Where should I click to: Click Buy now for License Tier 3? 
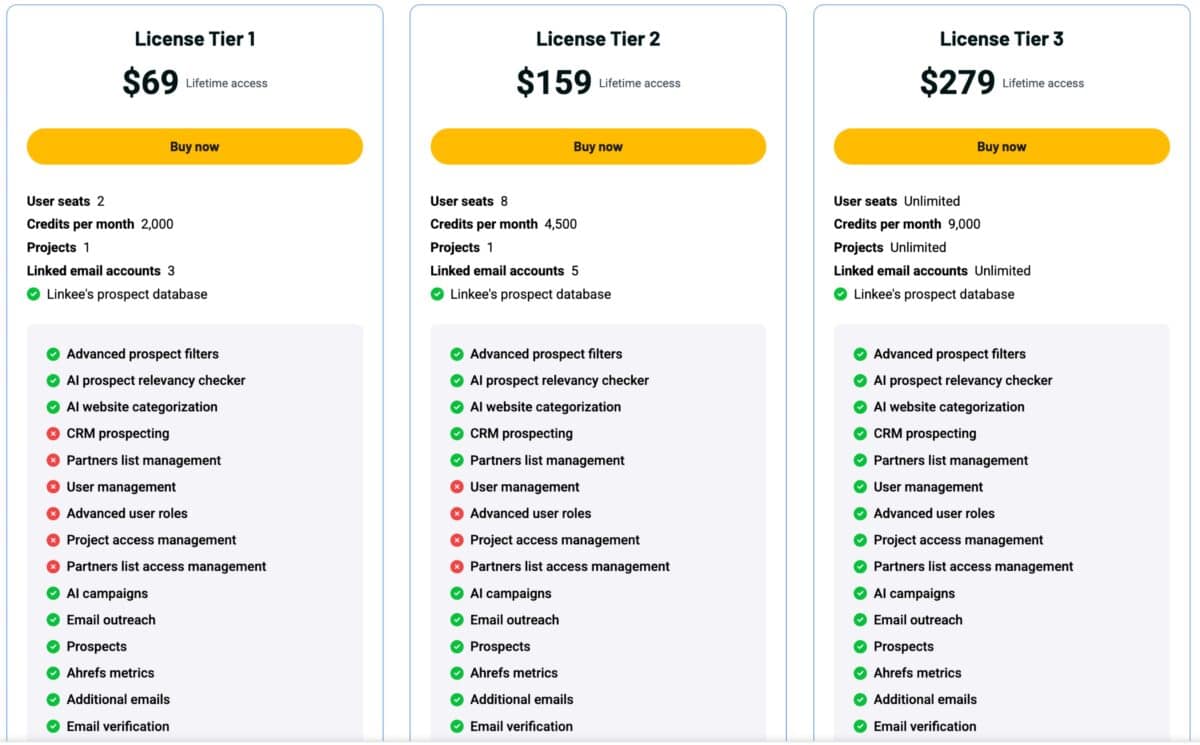1001,146
